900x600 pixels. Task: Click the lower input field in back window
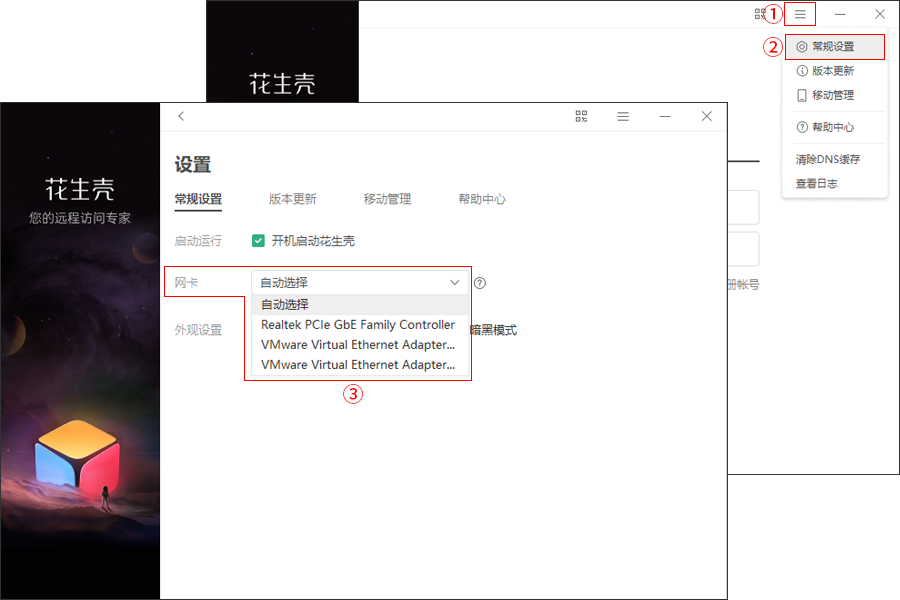[x=743, y=249]
